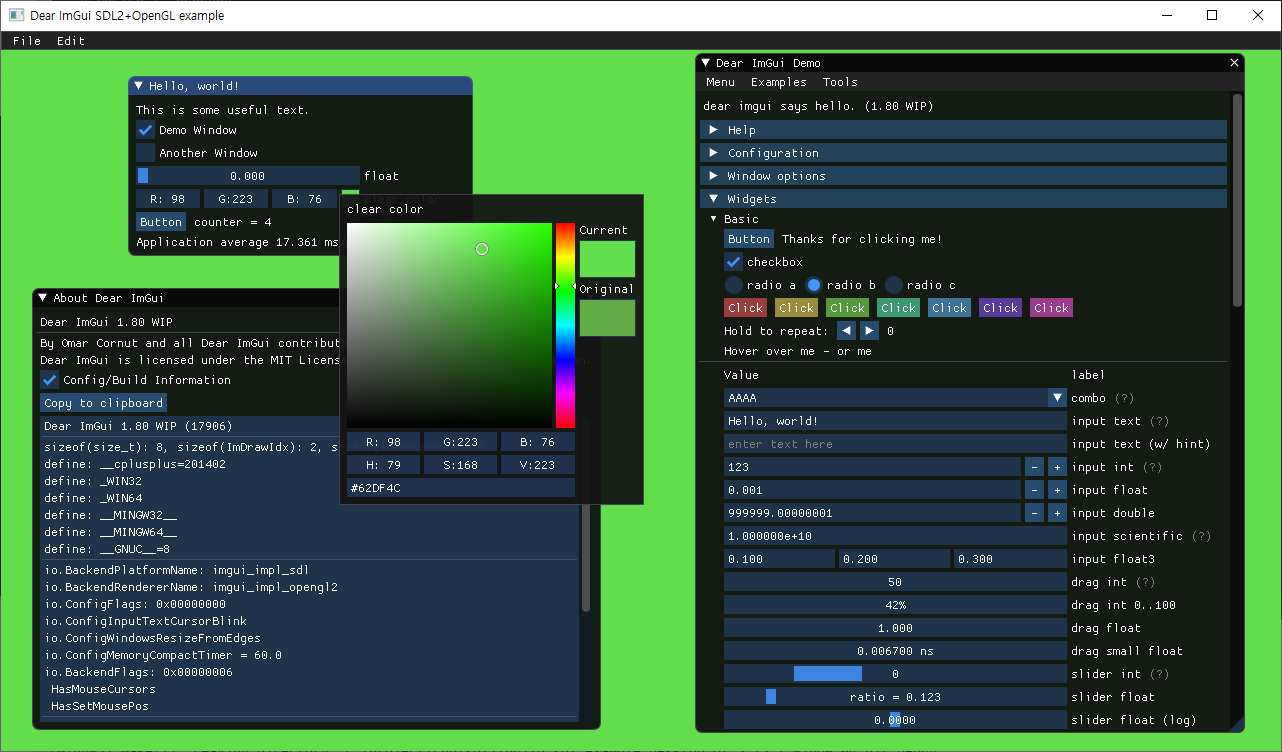The height and width of the screenshot is (752, 1282).
Task: Click the yellow Click button
Action: (797, 308)
